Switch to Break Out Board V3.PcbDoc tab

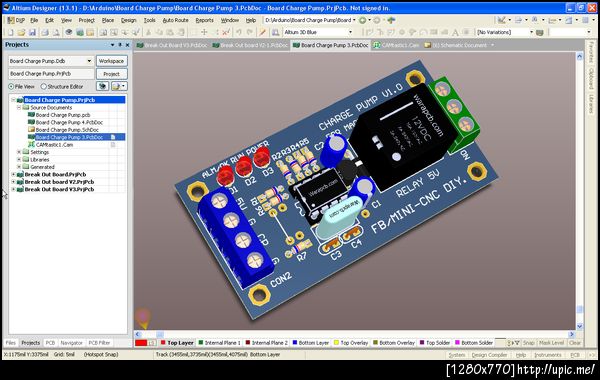click(172, 45)
